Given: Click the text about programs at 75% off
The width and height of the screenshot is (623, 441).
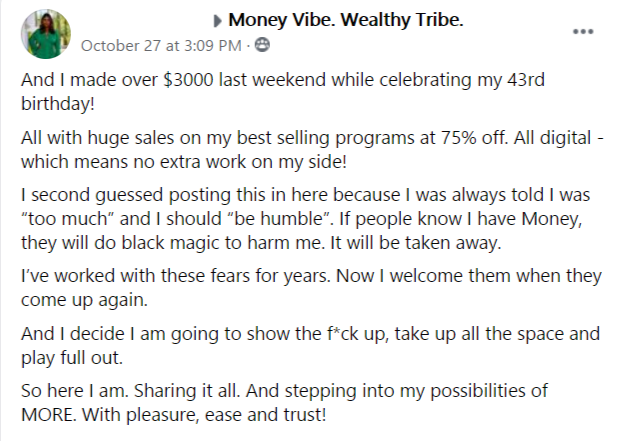Looking at the screenshot, I should point(312,150).
